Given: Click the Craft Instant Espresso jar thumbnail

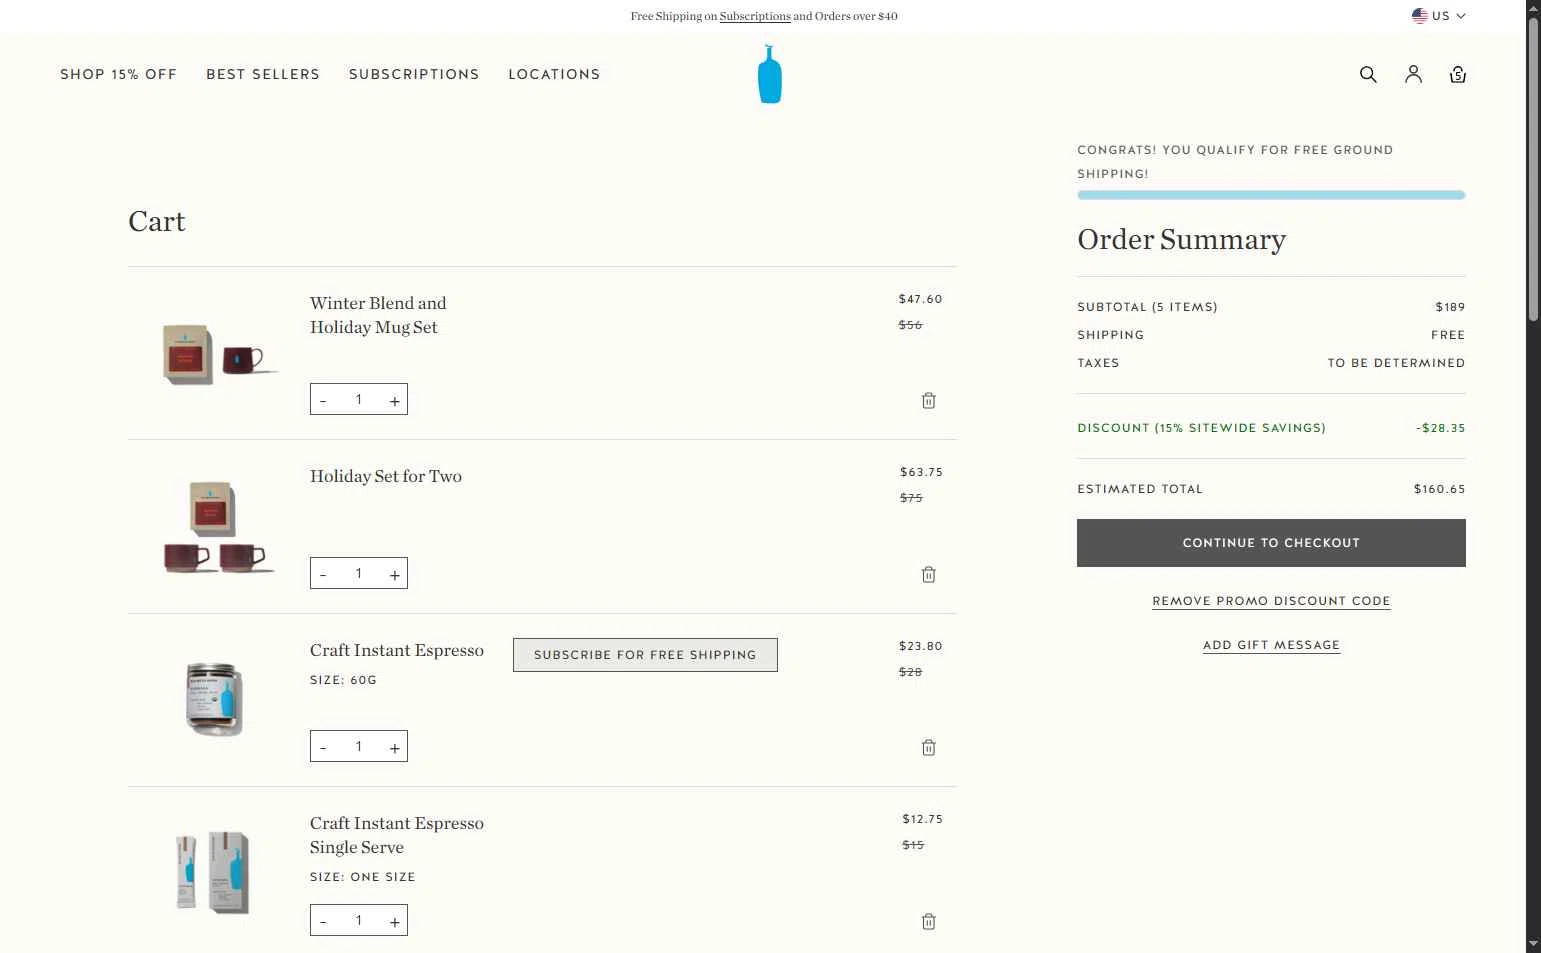Looking at the screenshot, I should (214, 699).
